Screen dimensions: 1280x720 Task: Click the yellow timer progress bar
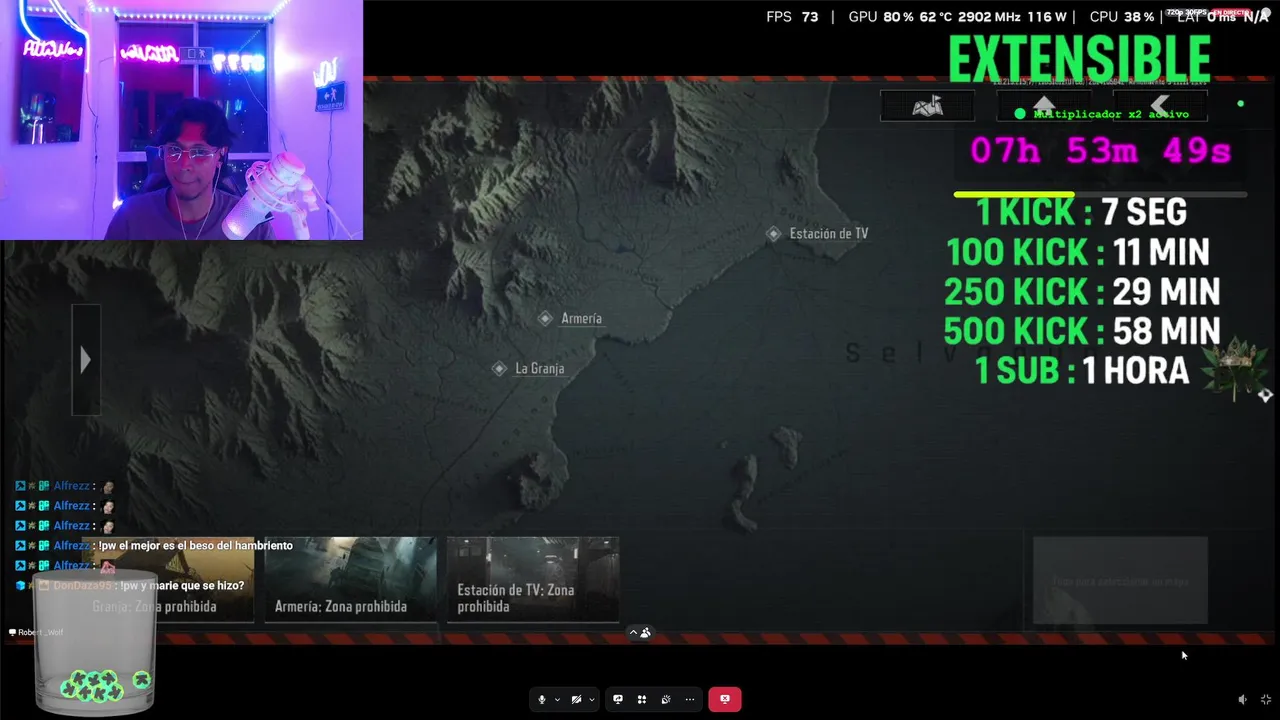pos(1014,194)
